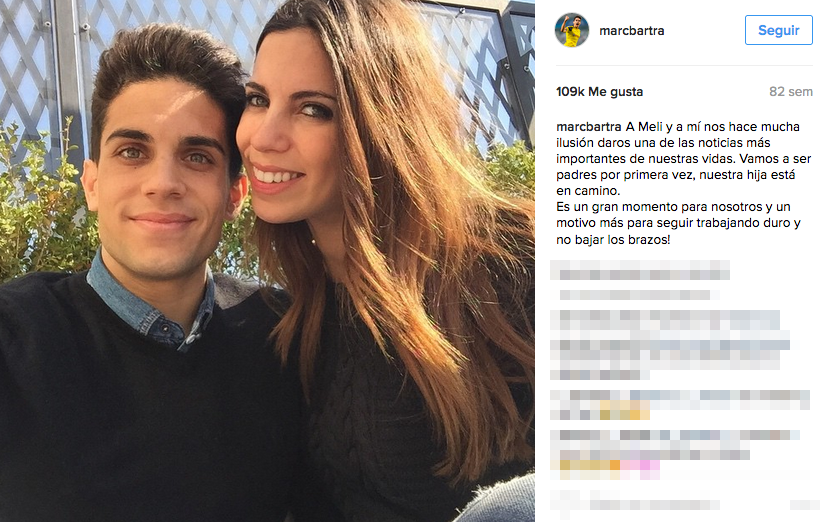Open marcbartra's profile avatar
Viewport: 830px width, 522px height.
pos(572,30)
